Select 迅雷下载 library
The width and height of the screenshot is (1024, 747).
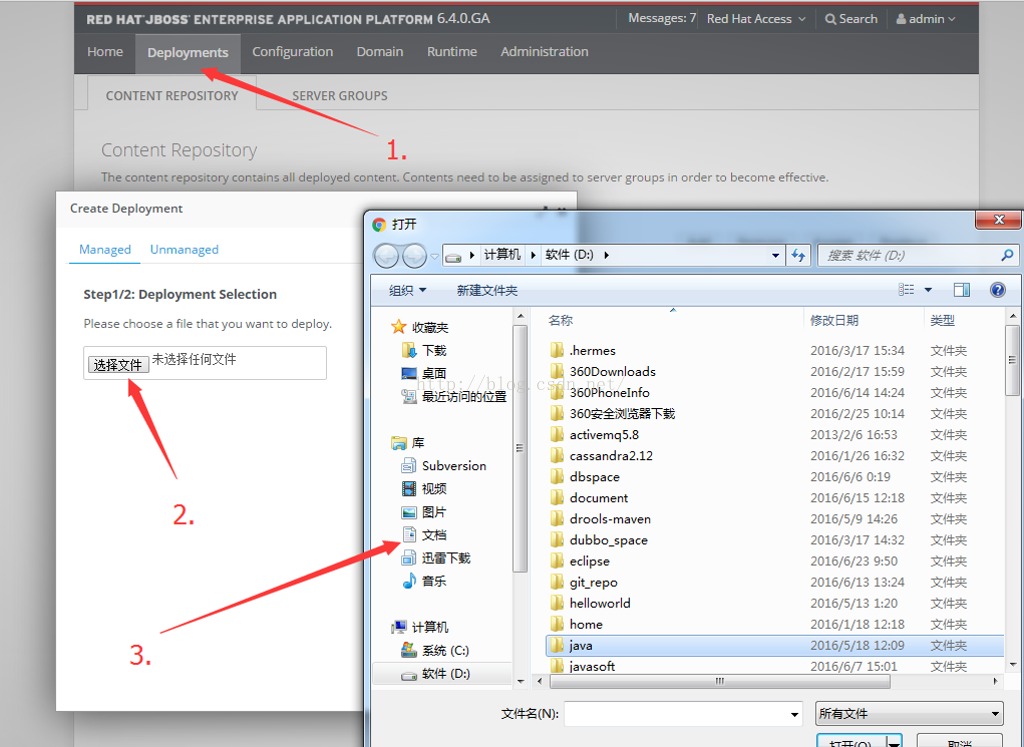point(436,558)
